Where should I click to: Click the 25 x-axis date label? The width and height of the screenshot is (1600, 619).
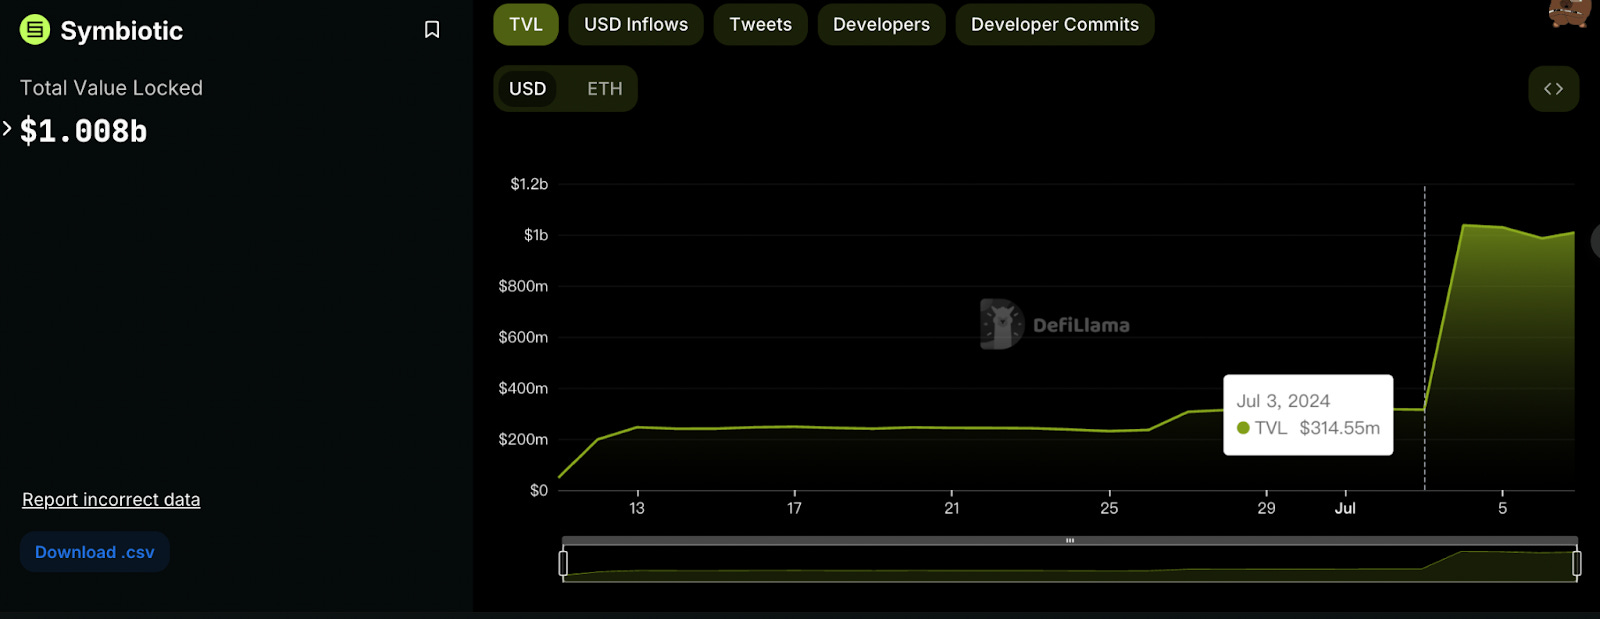[1109, 508]
